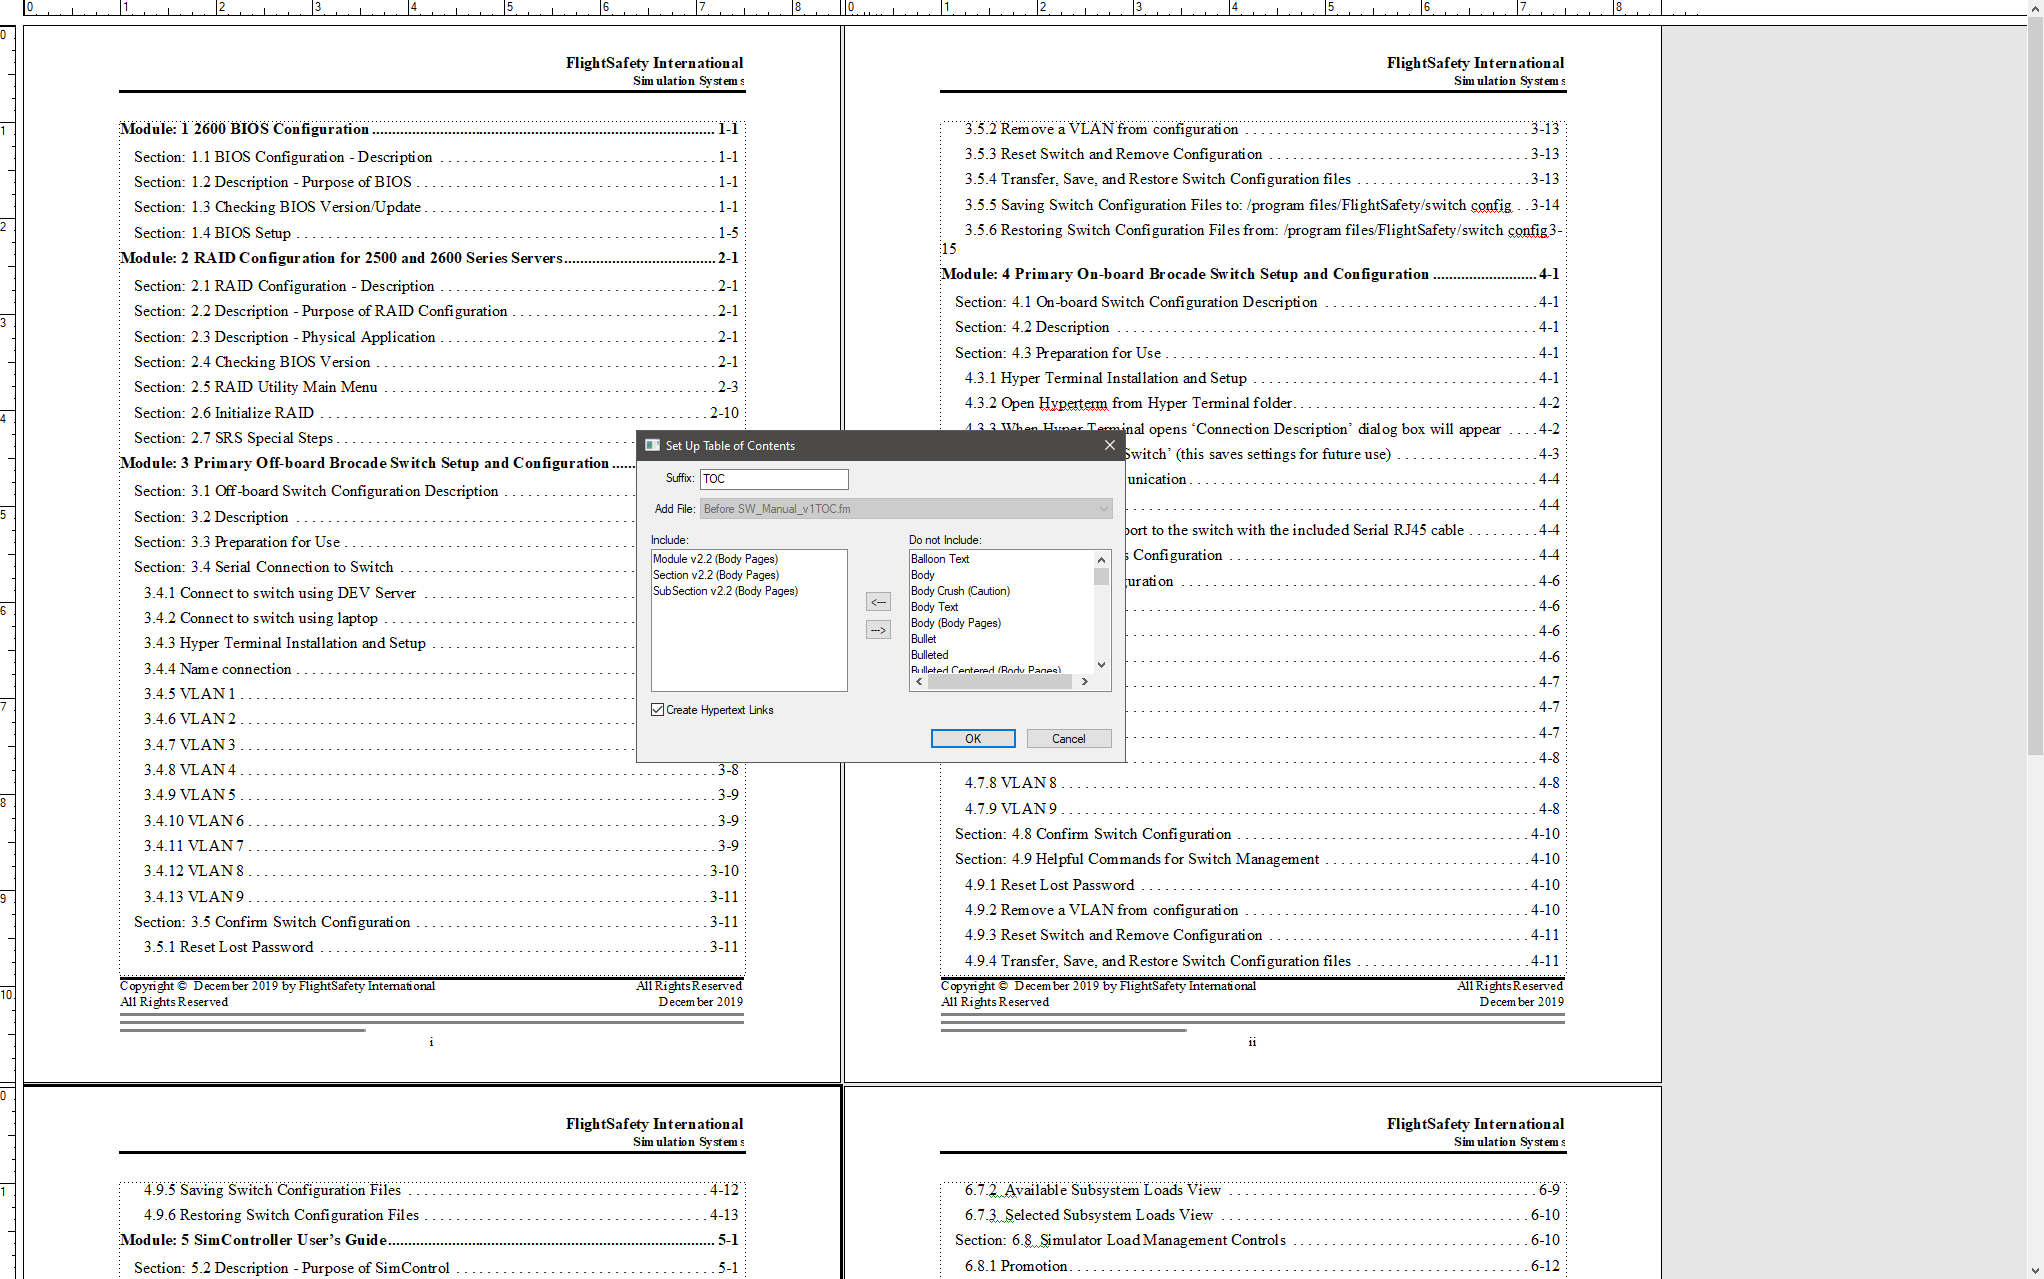Close the dialog with the X button
Viewport: 2044px width, 1279px height.
[1109, 445]
